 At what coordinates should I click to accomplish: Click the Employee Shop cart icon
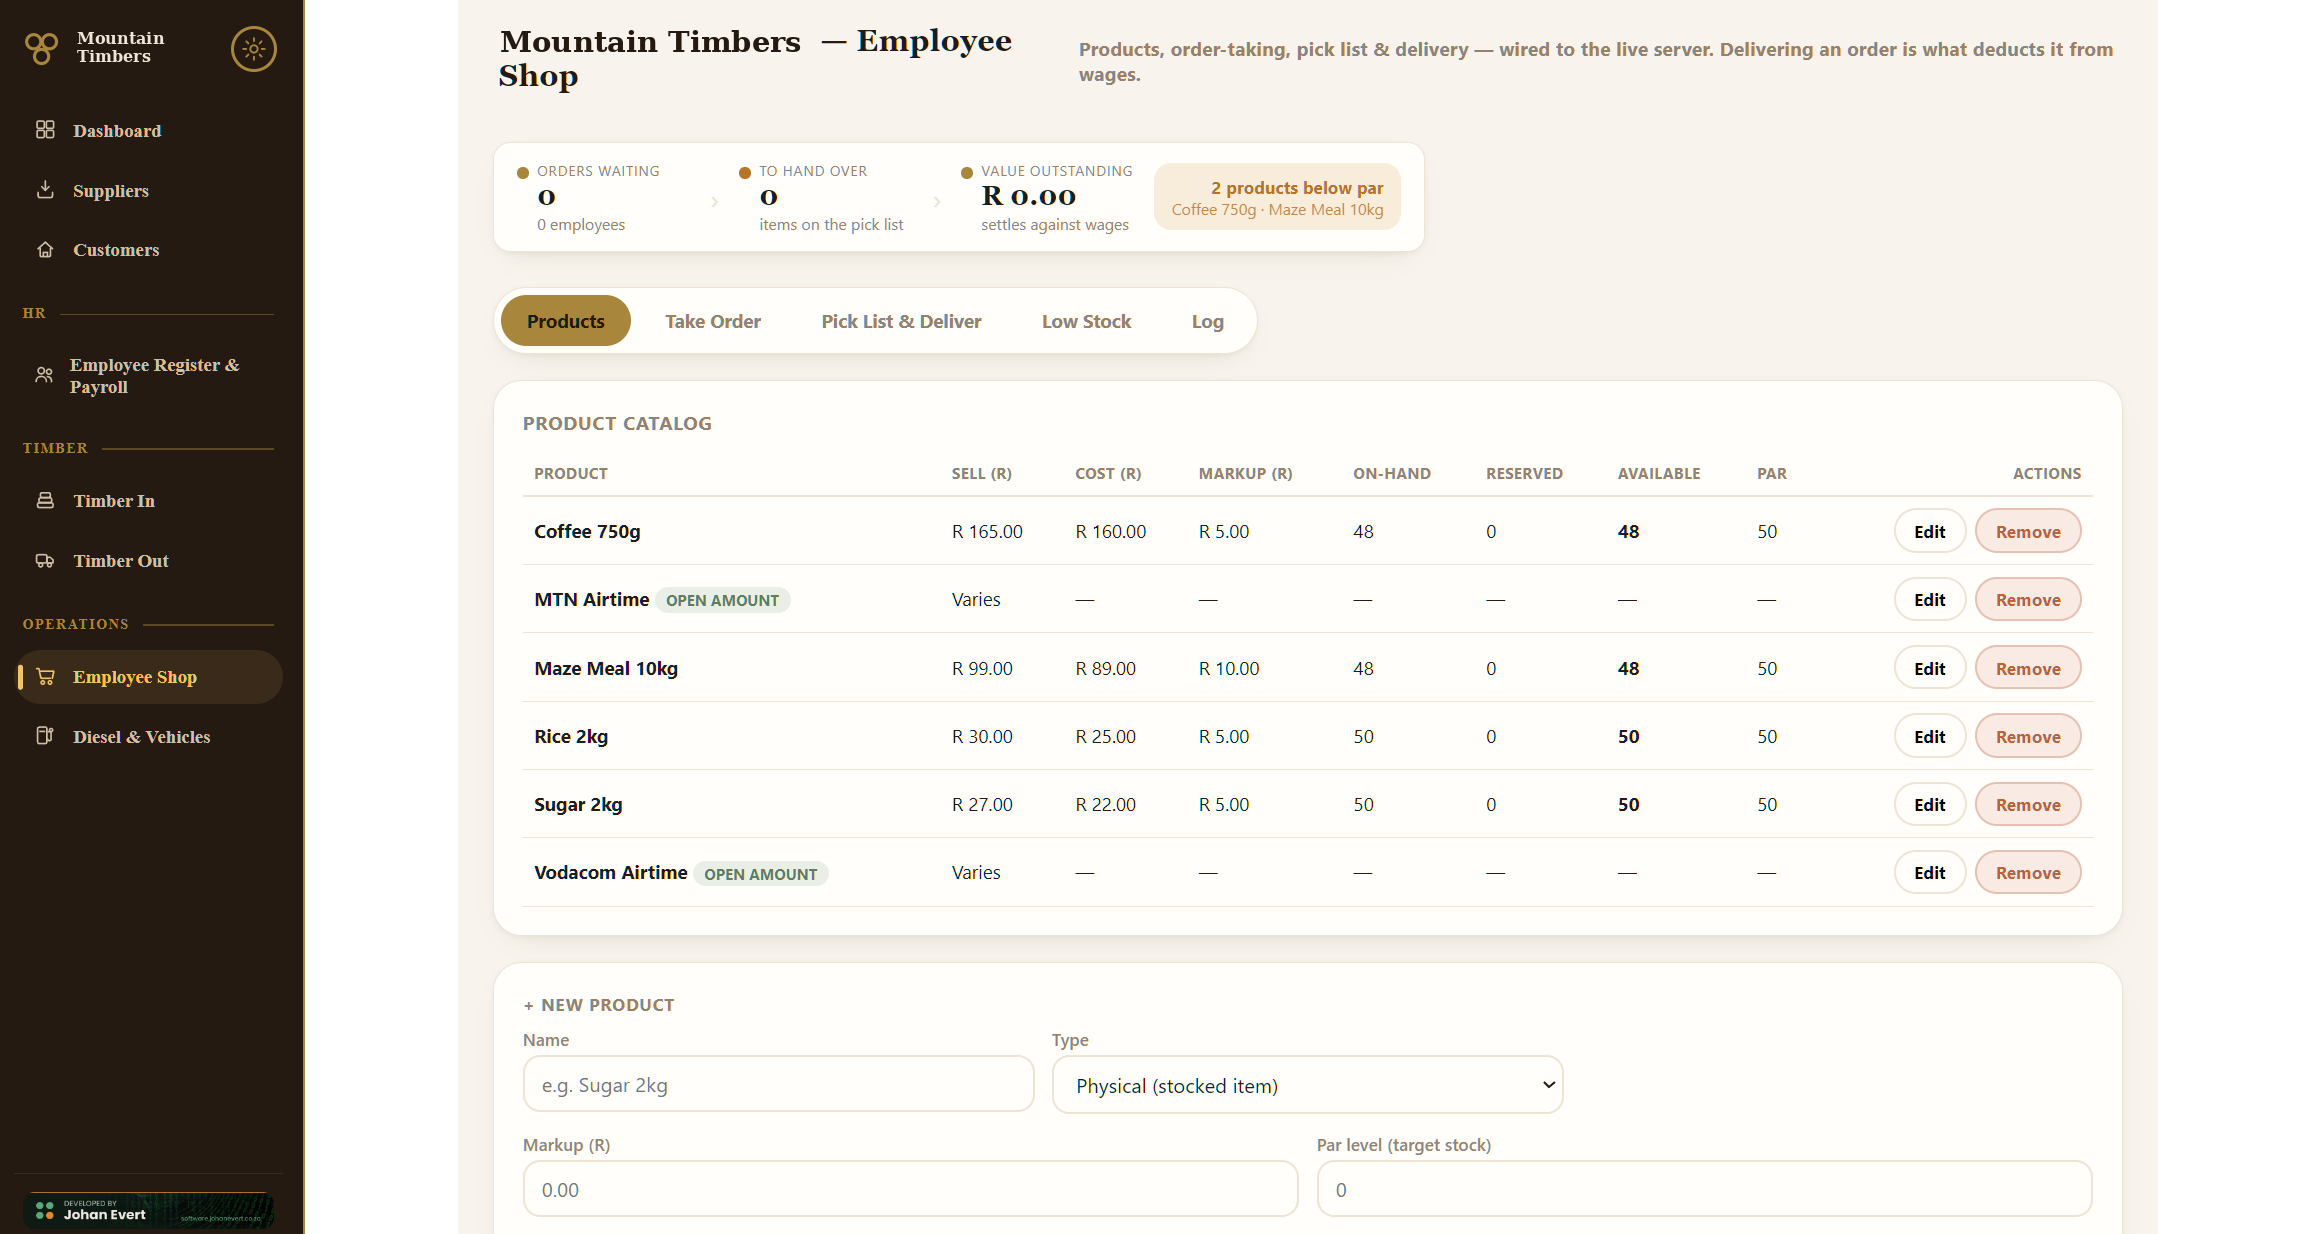click(45, 677)
